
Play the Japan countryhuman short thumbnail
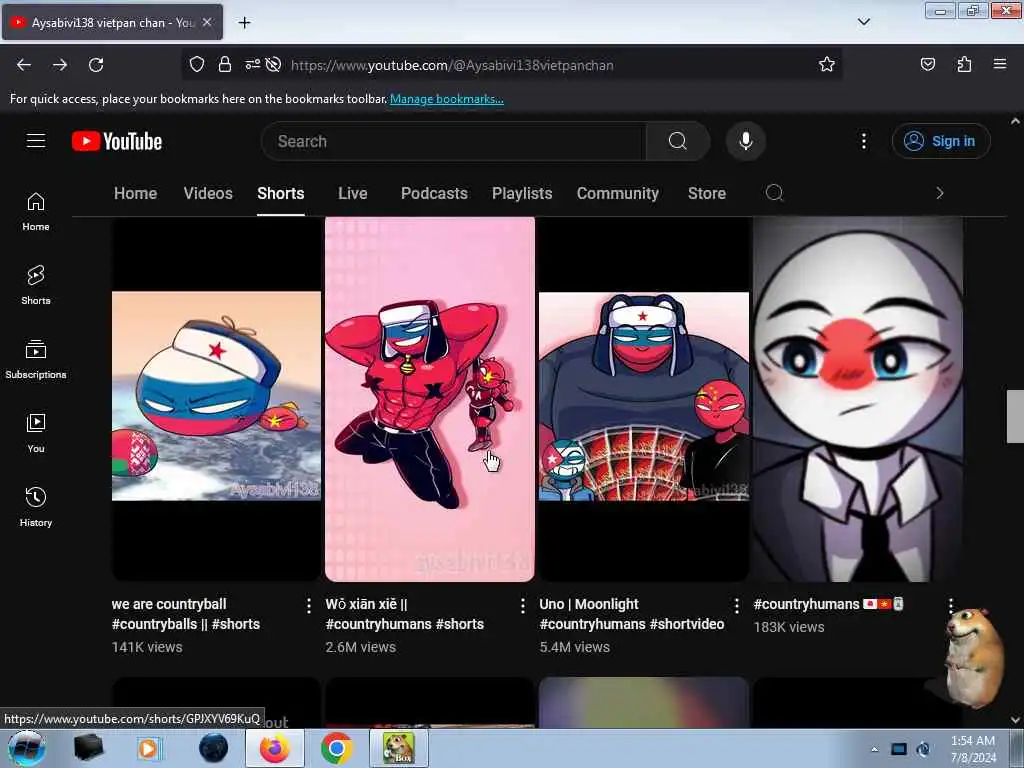(x=857, y=399)
